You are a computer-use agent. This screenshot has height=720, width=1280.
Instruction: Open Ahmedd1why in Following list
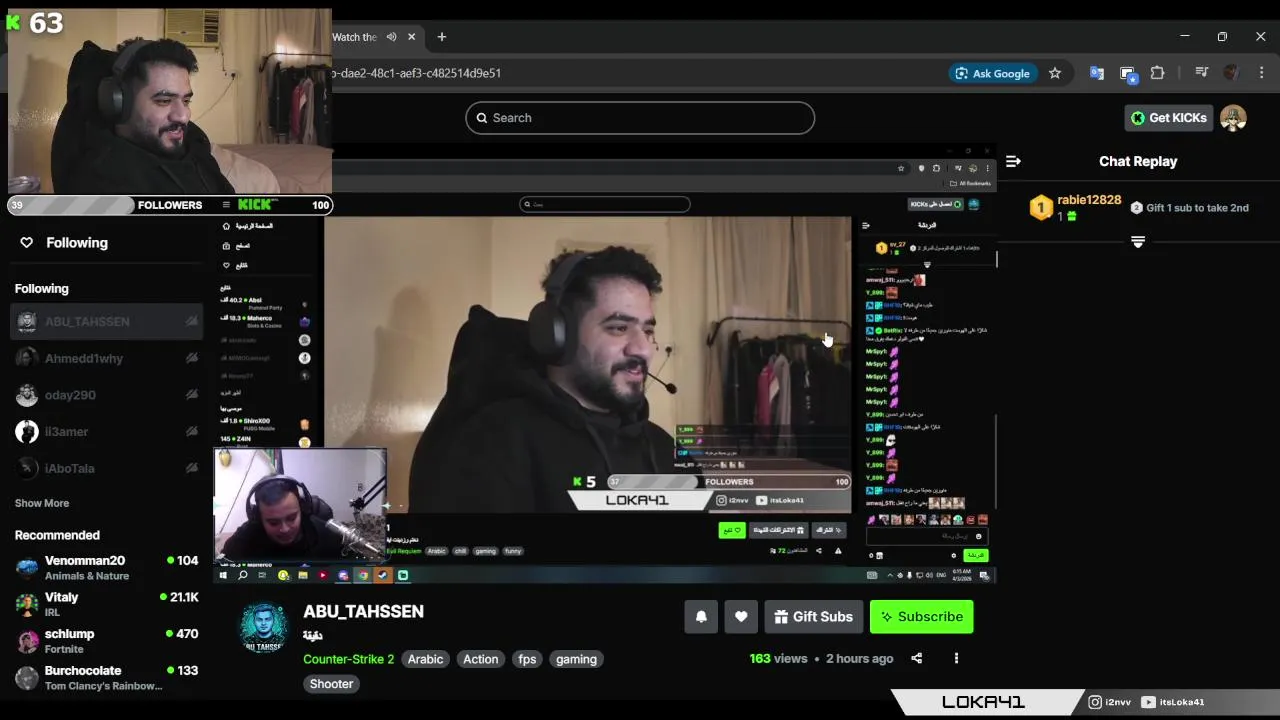[x=106, y=358]
